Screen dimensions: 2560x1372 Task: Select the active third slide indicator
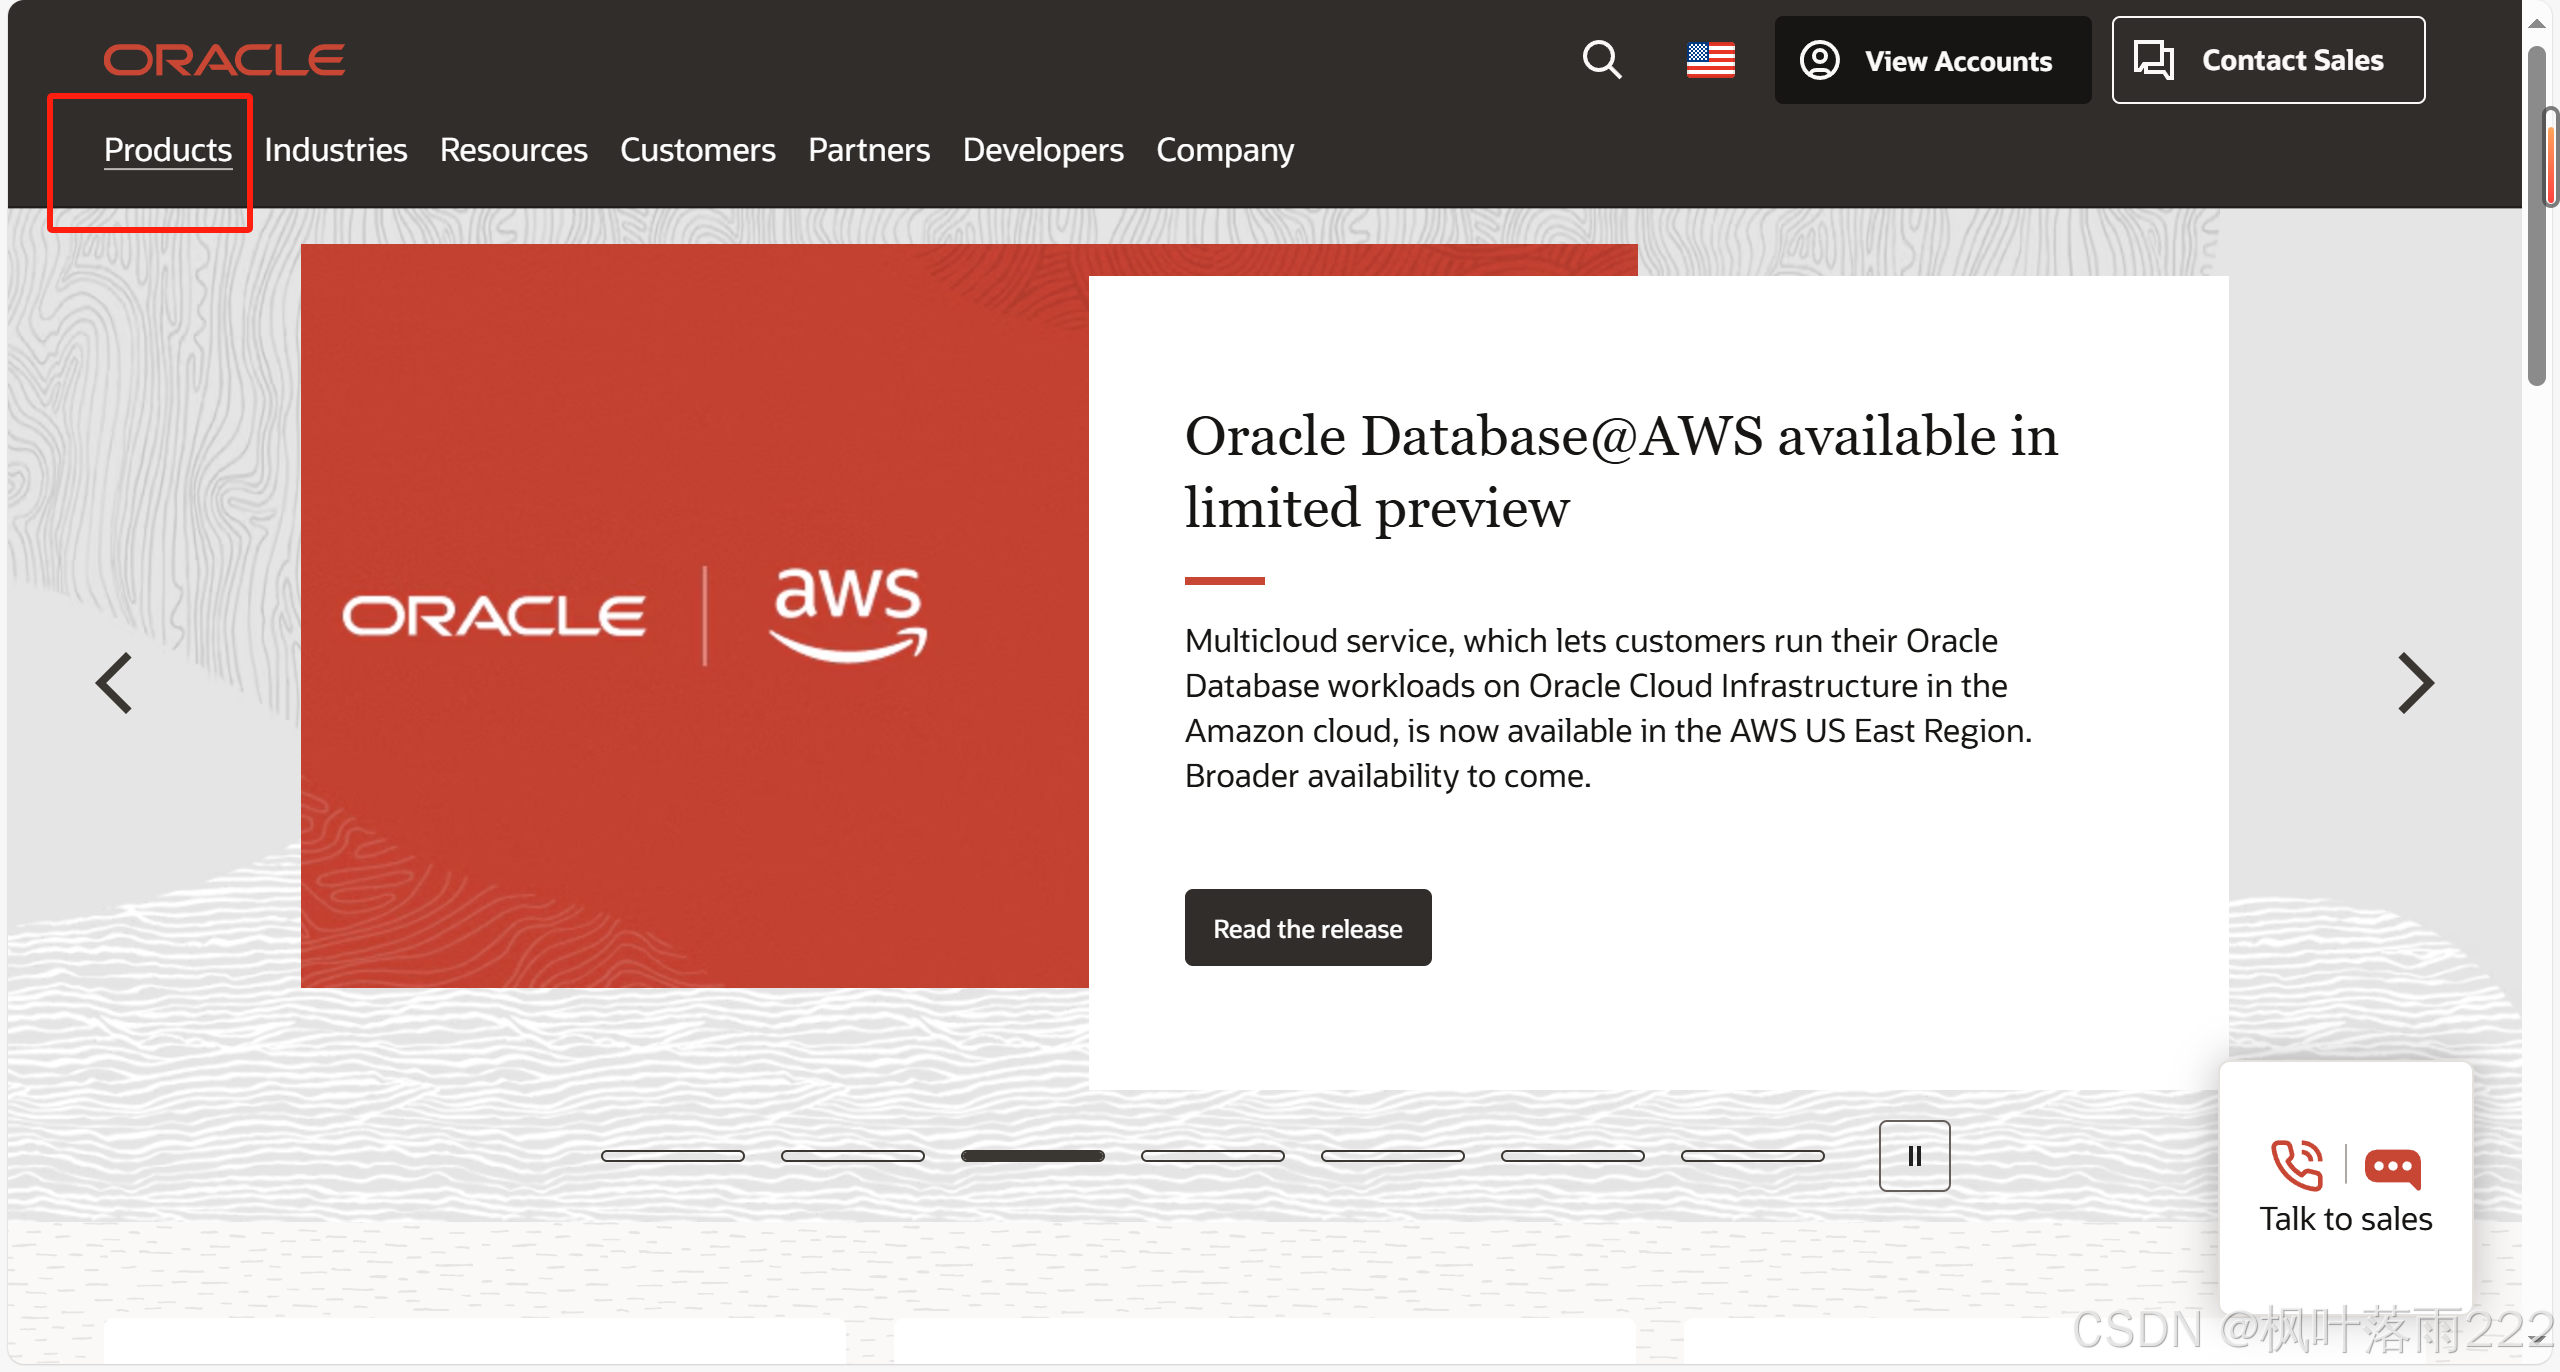coord(1033,1156)
